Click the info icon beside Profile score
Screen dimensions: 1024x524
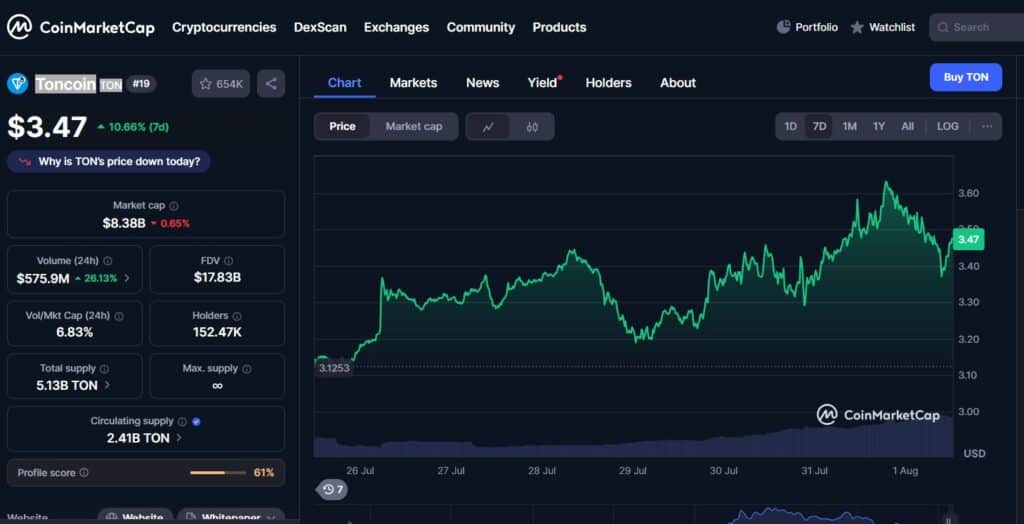pos(84,472)
